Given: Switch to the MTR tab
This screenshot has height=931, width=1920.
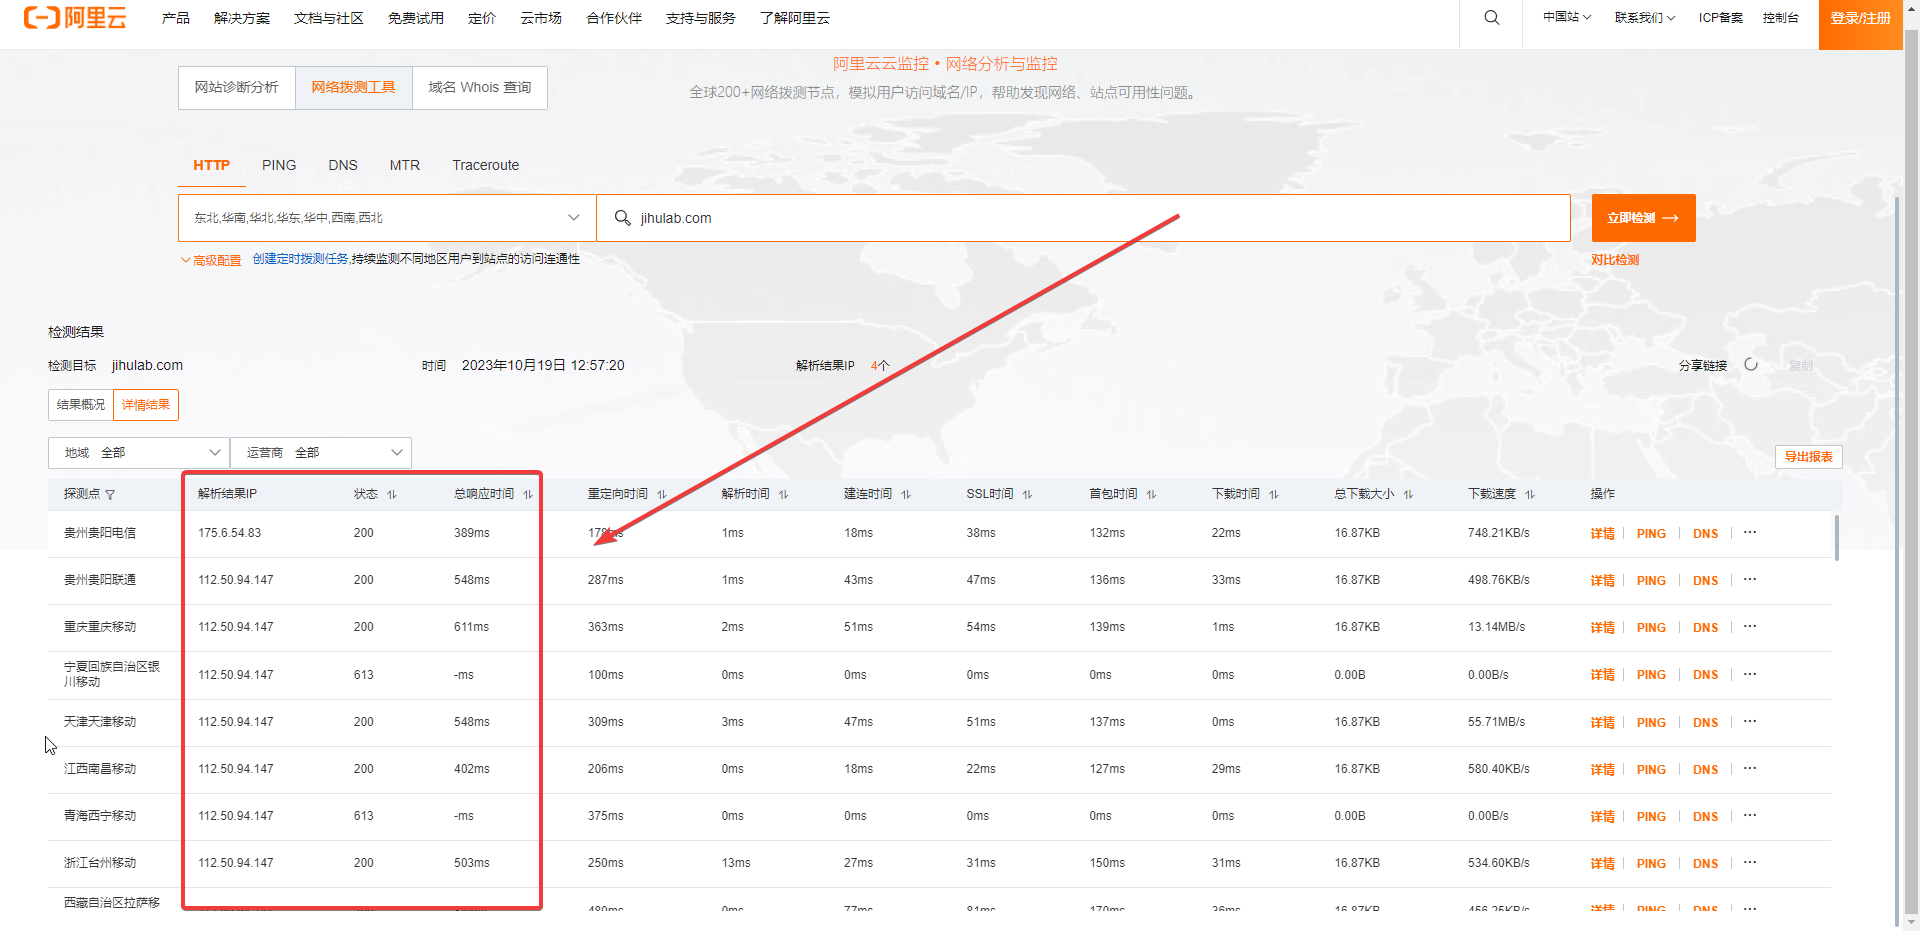Looking at the screenshot, I should pyautogui.click(x=405, y=166).
